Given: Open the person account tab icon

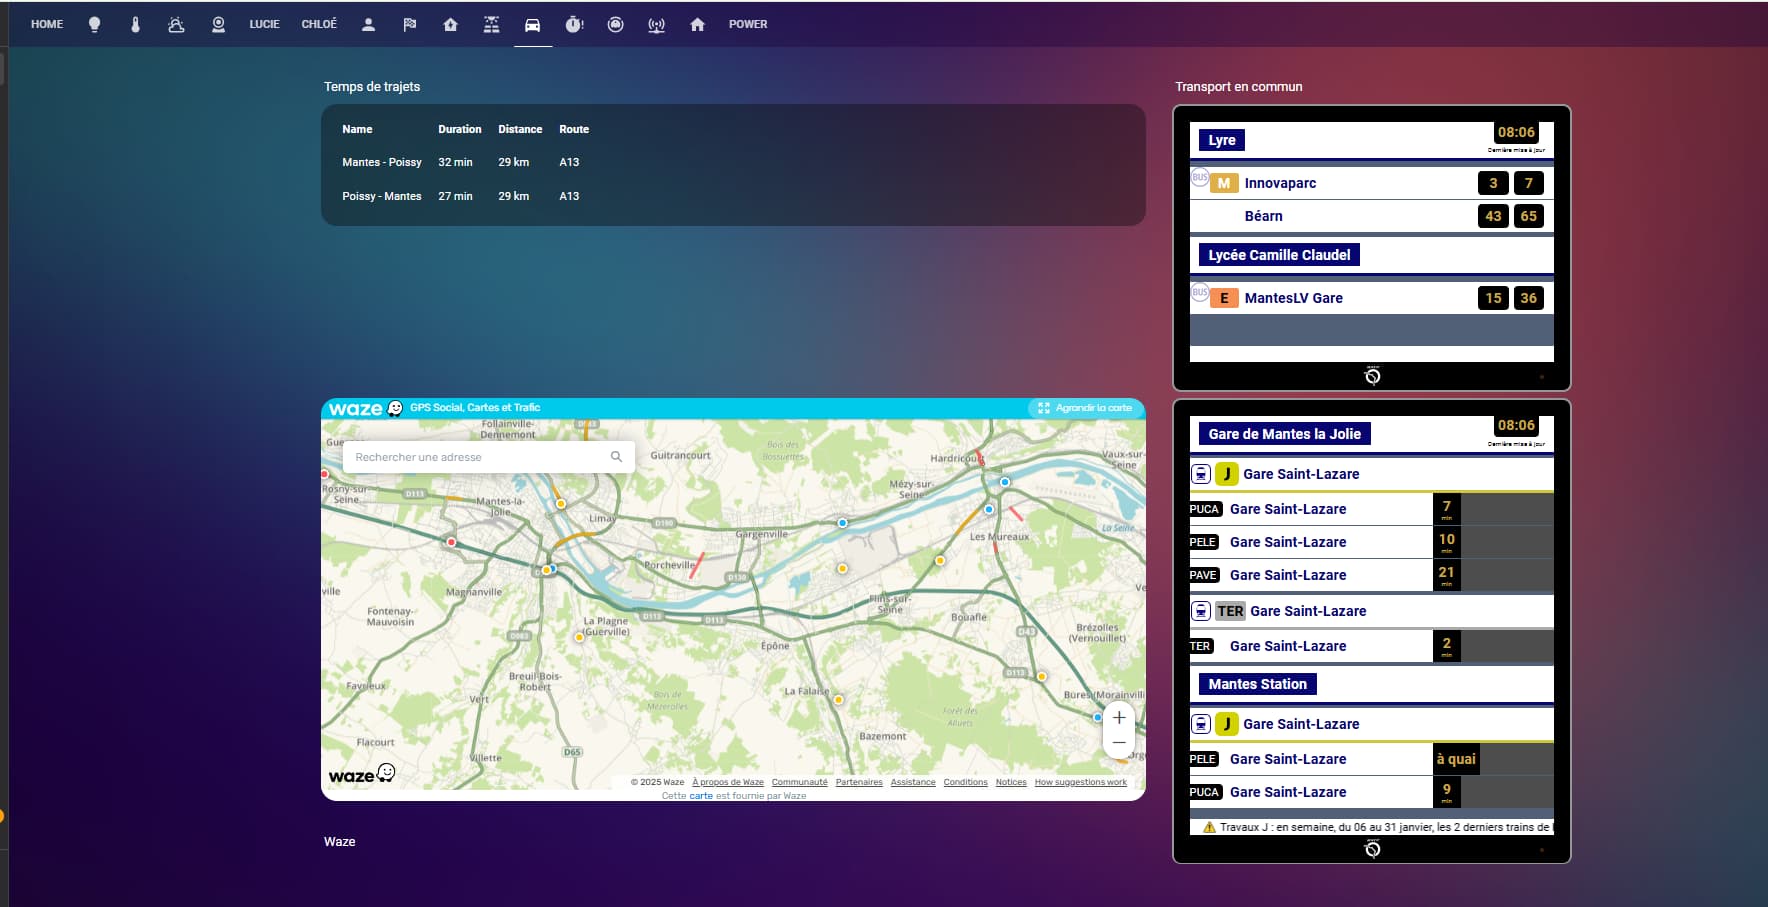Looking at the screenshot, I should [x=368, y=24].
